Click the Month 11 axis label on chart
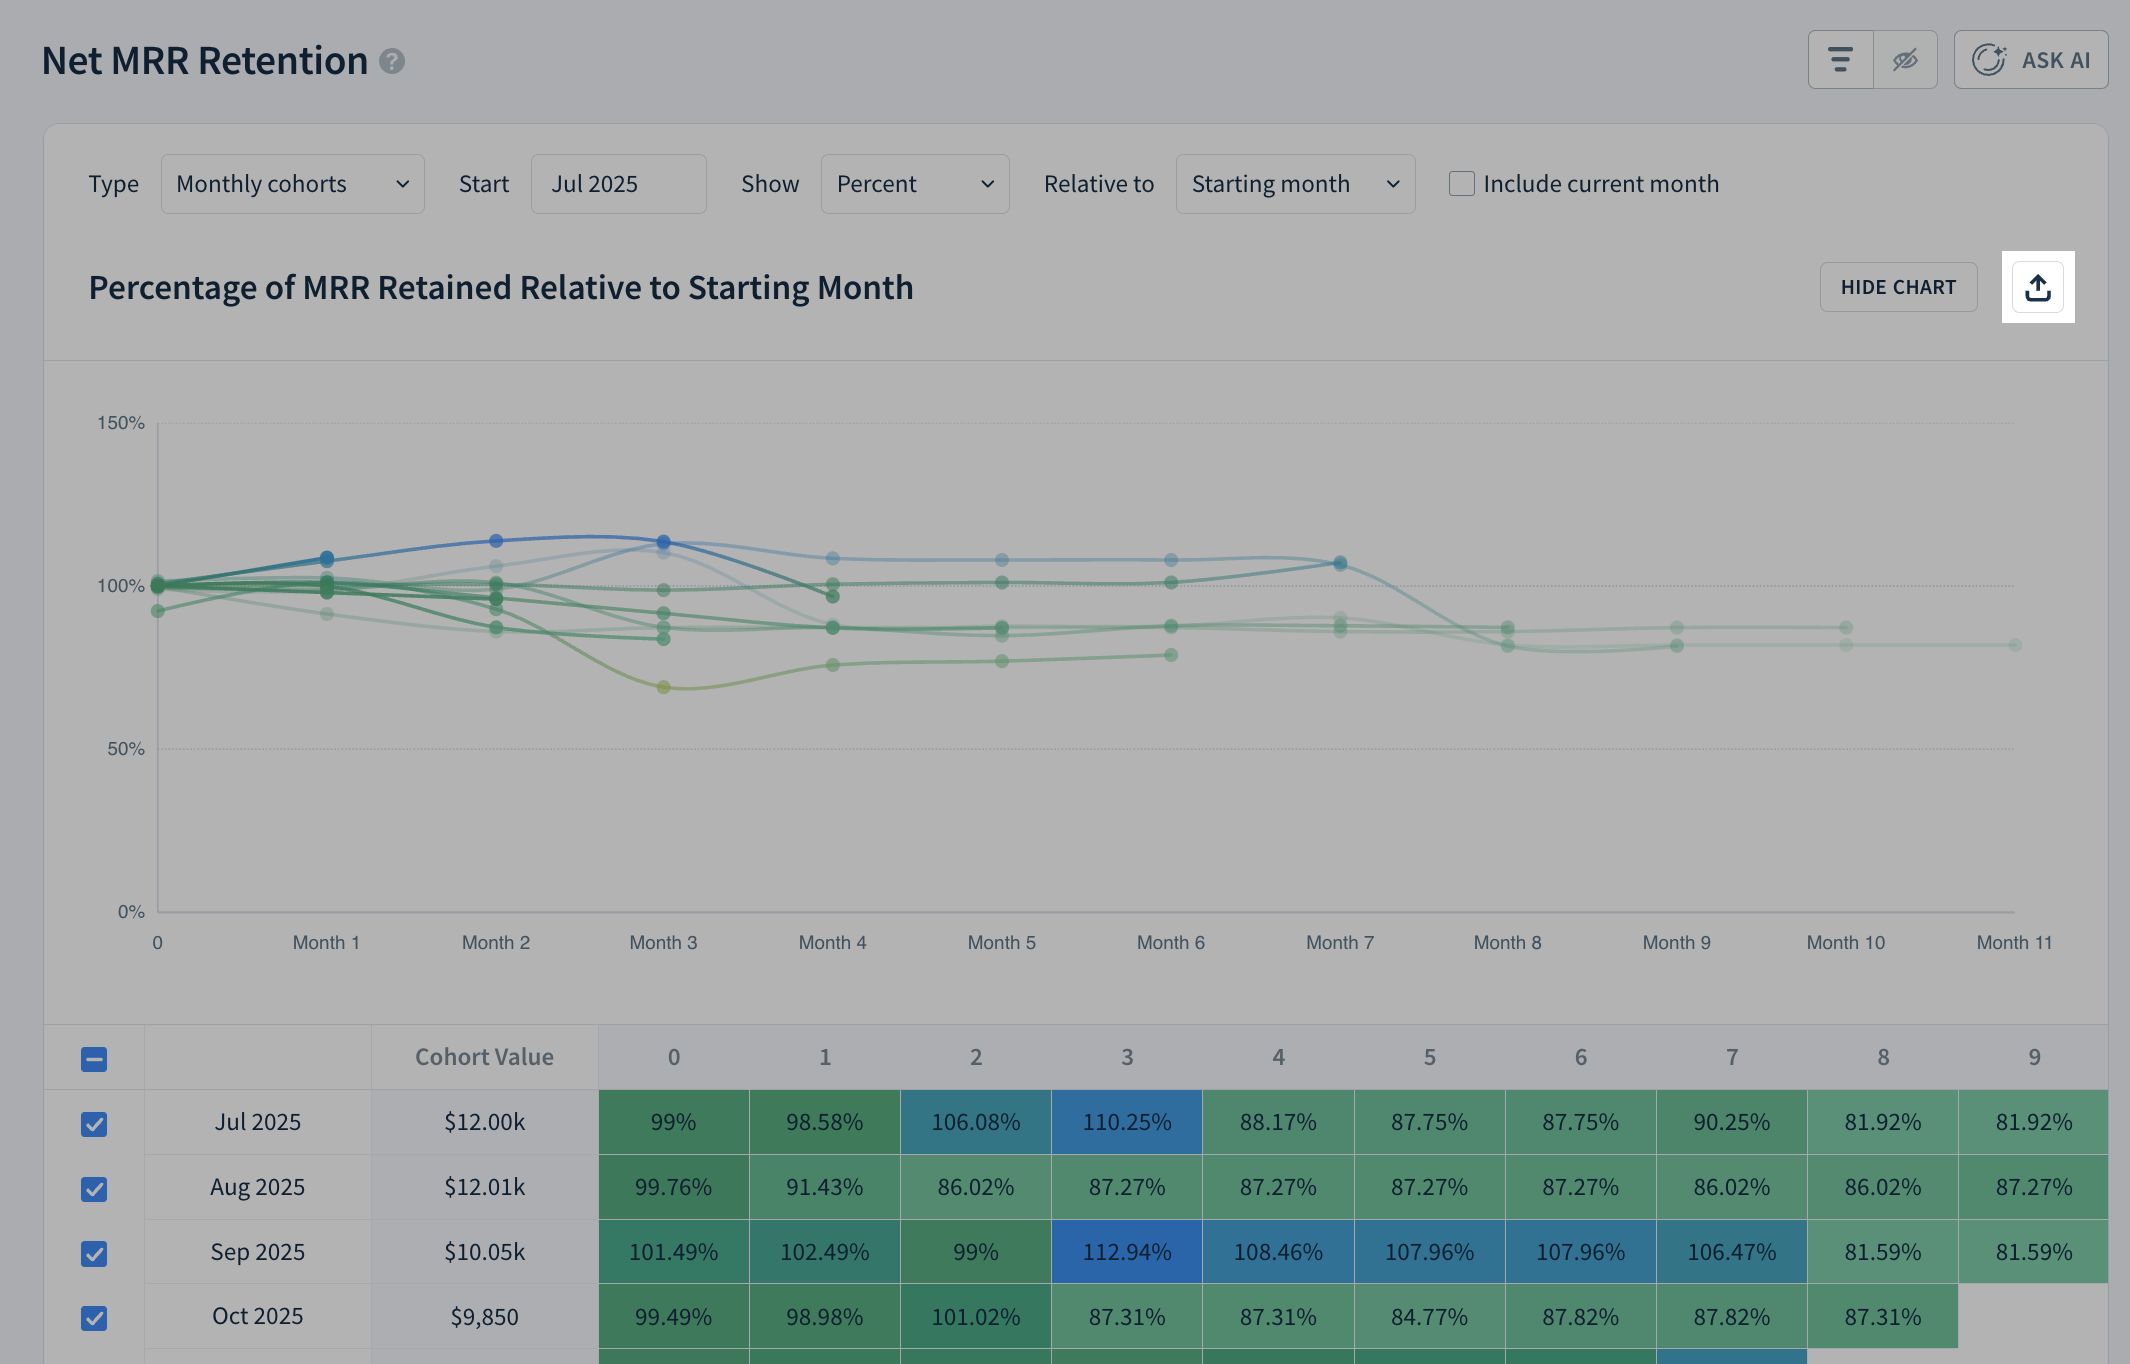The width and height of the screenshot is (2130, 1364). (x=2014, y=942)
